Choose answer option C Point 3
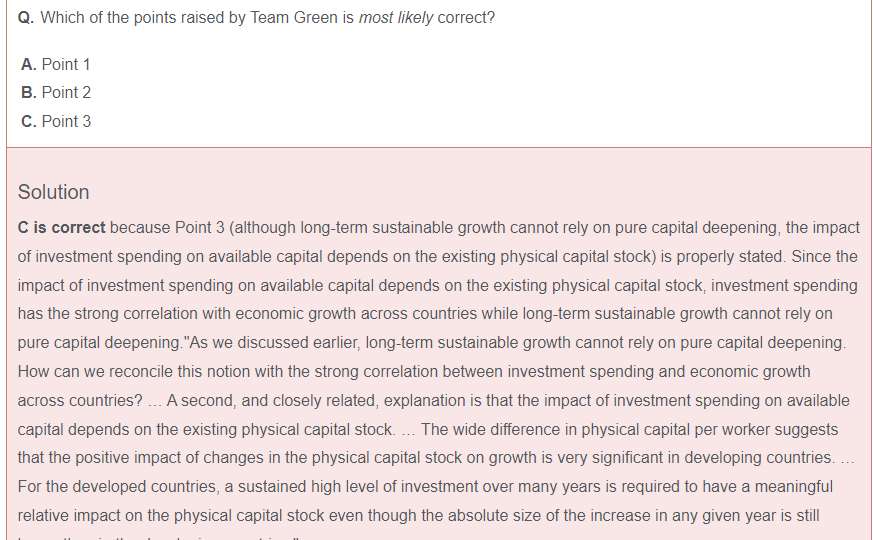The height and width of the screenshot is (540, 873). pyautogui.click(x=56, y=121)
